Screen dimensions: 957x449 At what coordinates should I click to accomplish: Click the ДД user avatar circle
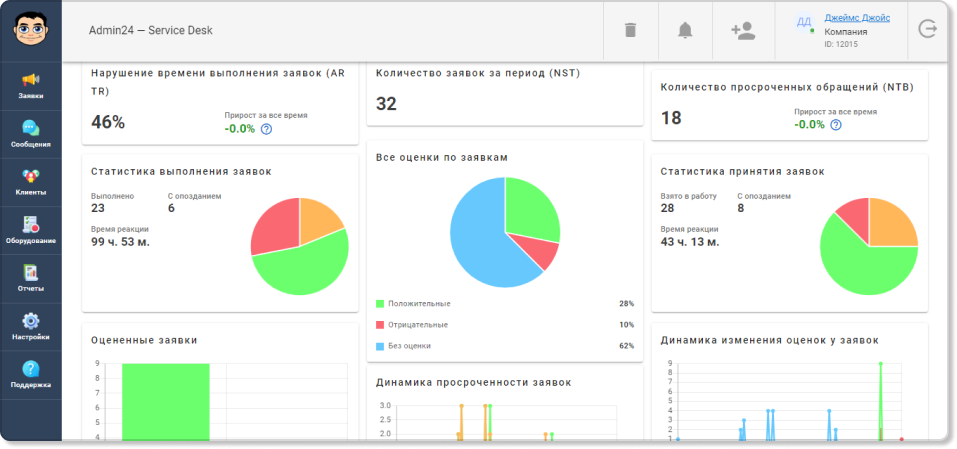coord(804,22)
